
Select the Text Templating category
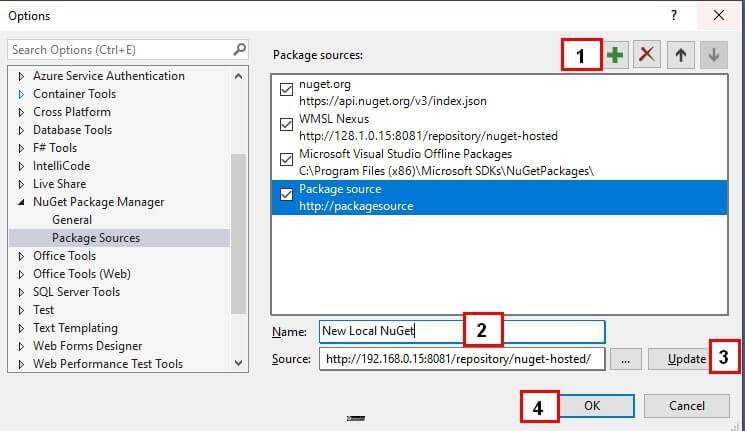[75, 328]
